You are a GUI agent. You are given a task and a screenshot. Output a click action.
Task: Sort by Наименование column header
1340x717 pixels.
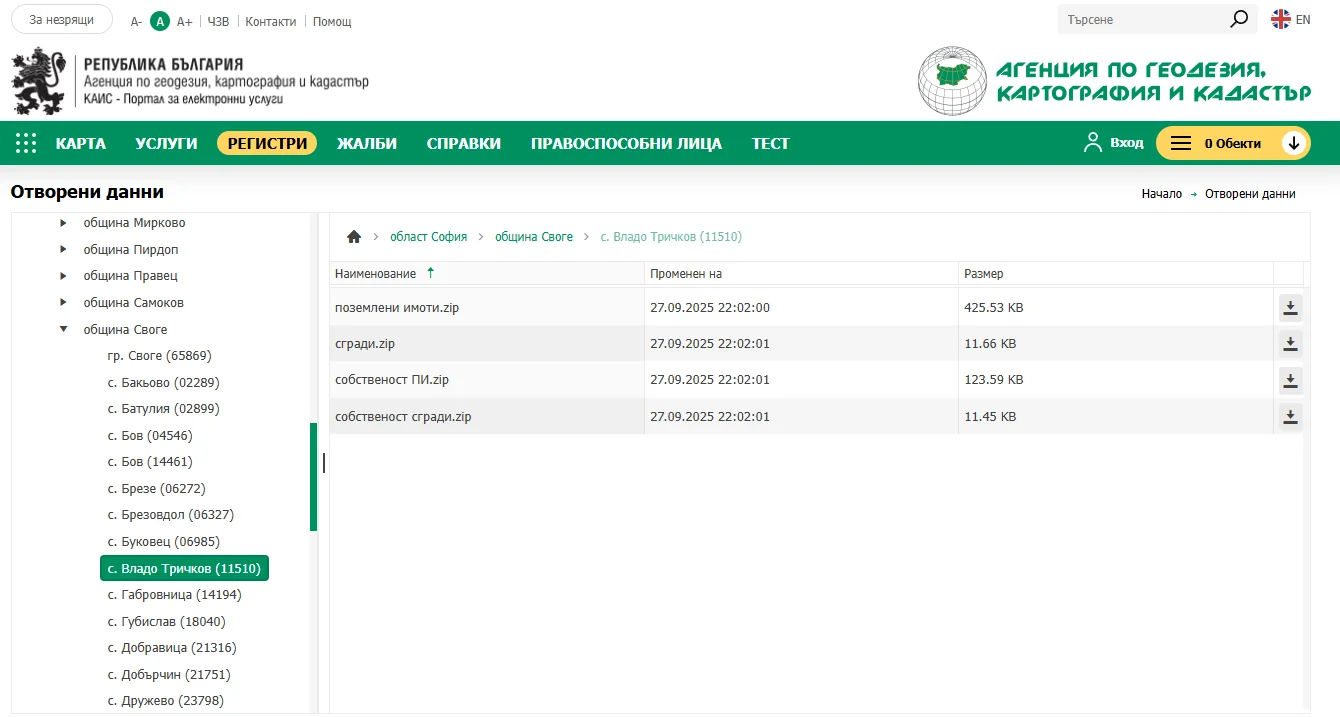tap(375, 273)
